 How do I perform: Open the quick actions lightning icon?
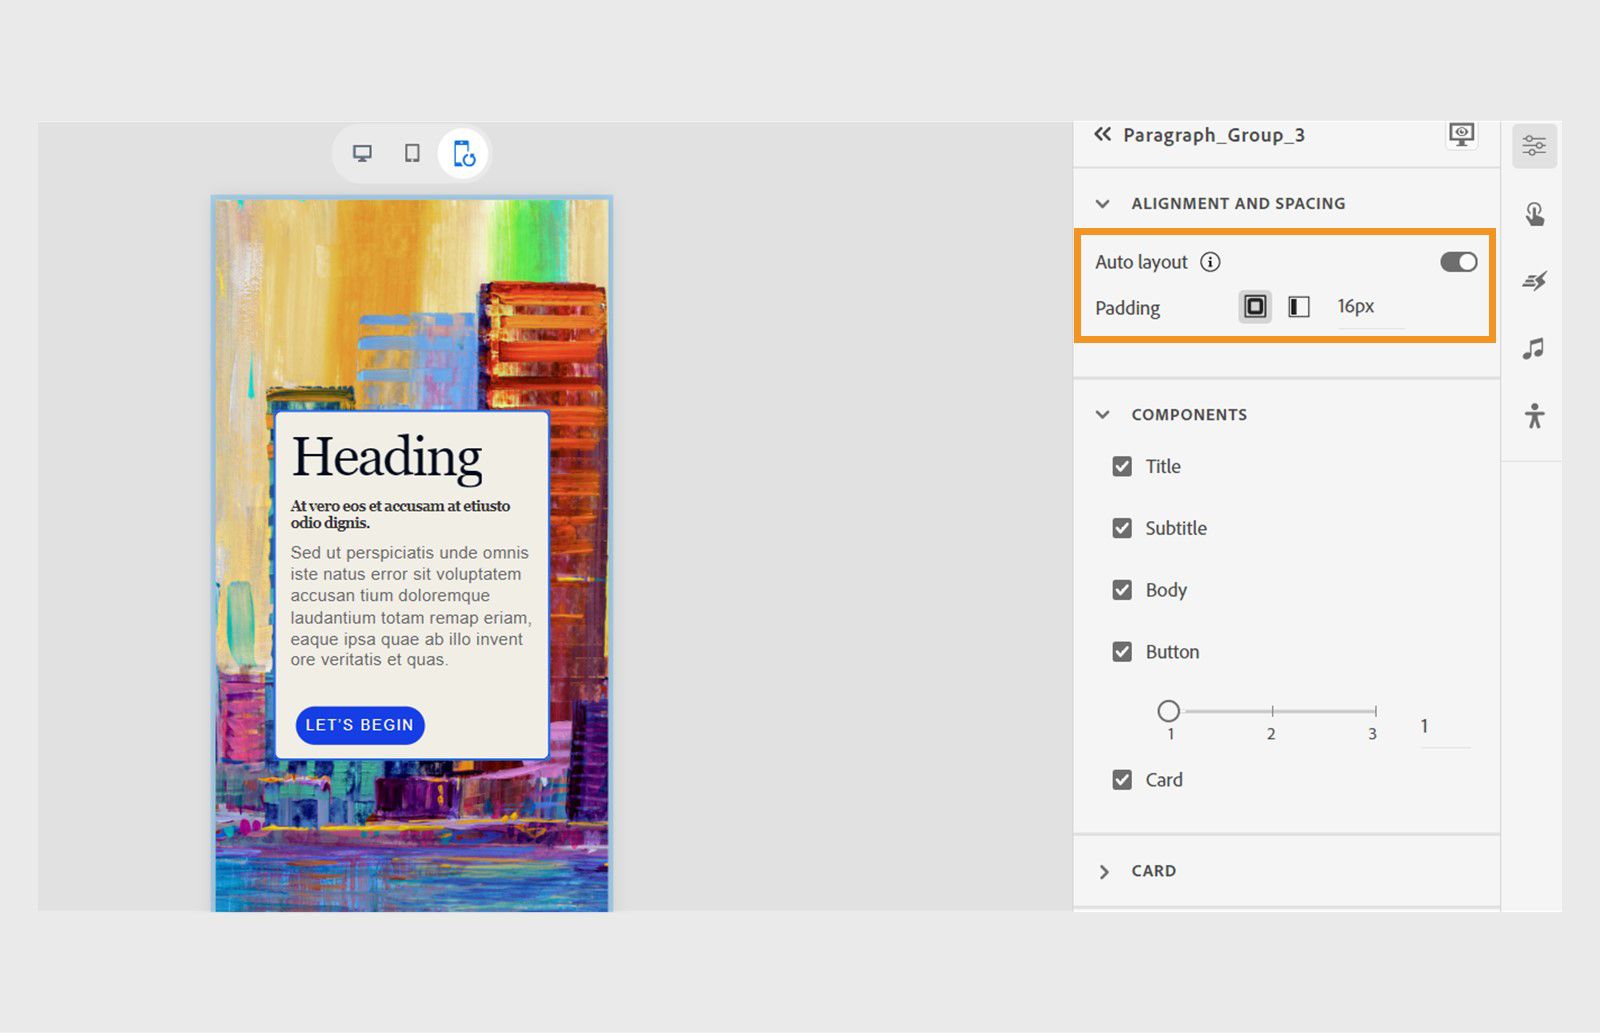click(1534, 280)
